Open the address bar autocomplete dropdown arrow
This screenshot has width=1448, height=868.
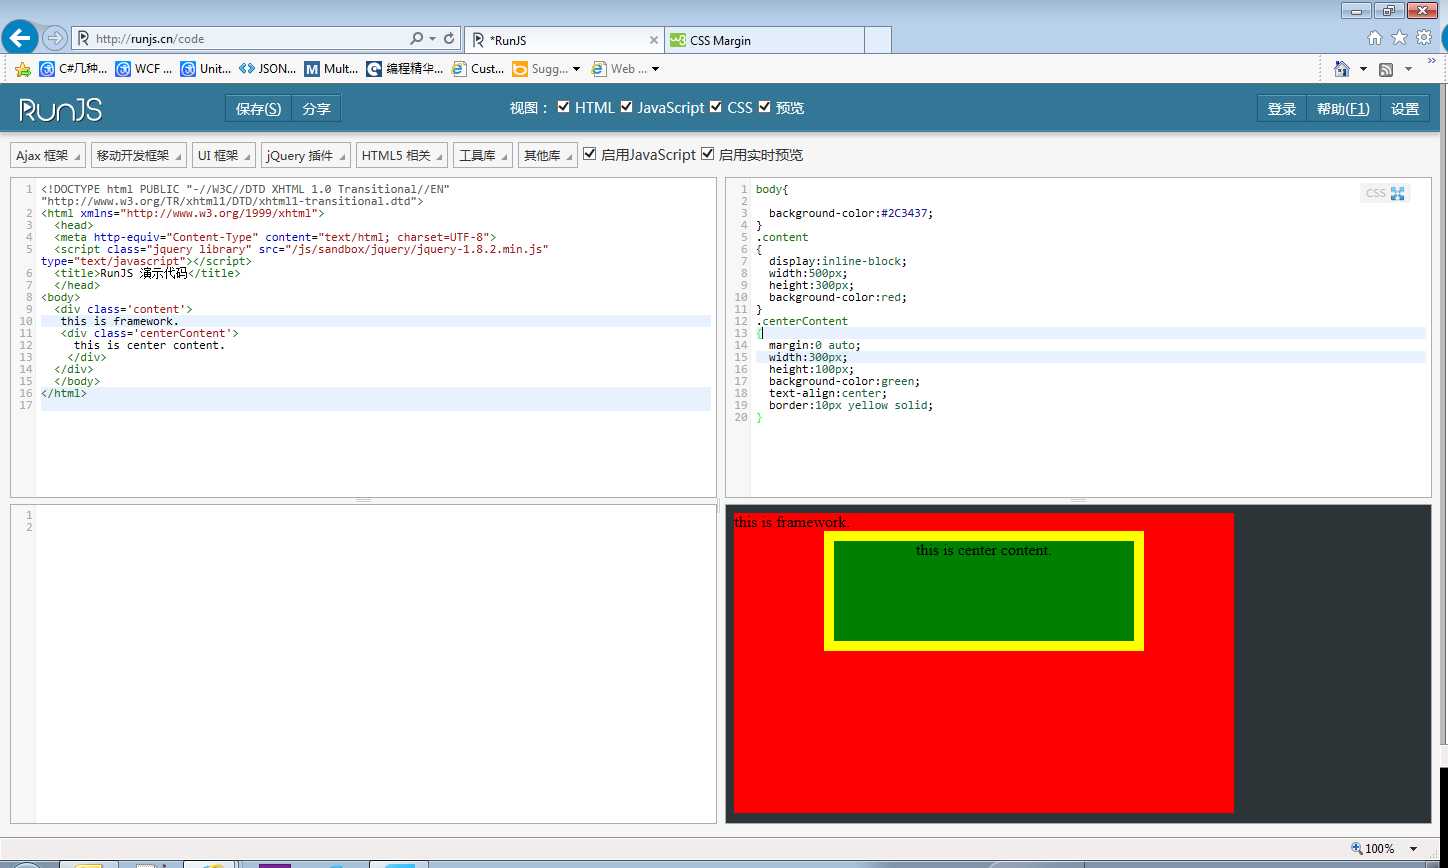(x=432, y=39)
